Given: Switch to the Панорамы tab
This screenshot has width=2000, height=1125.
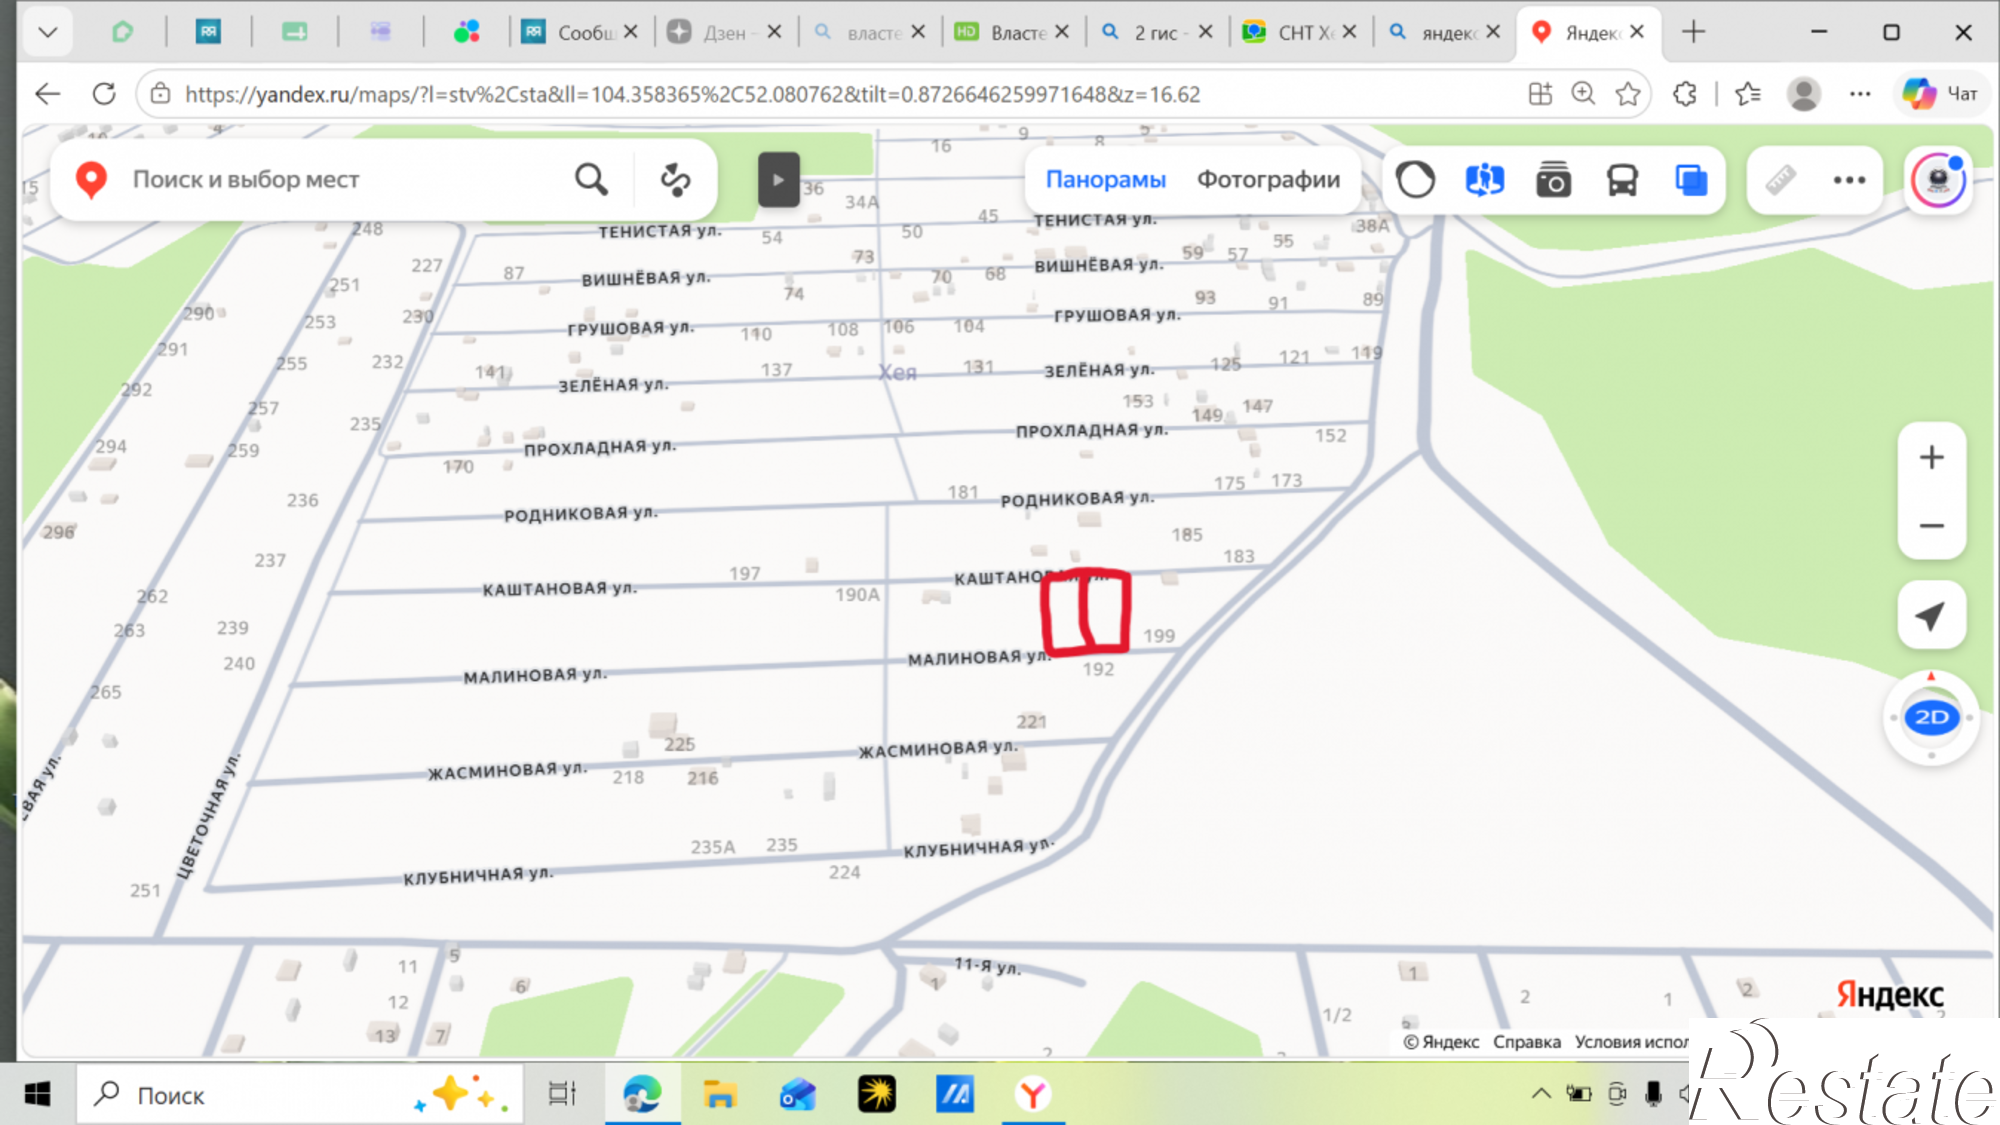Looking at the screenshot, I should point(1105,180).
